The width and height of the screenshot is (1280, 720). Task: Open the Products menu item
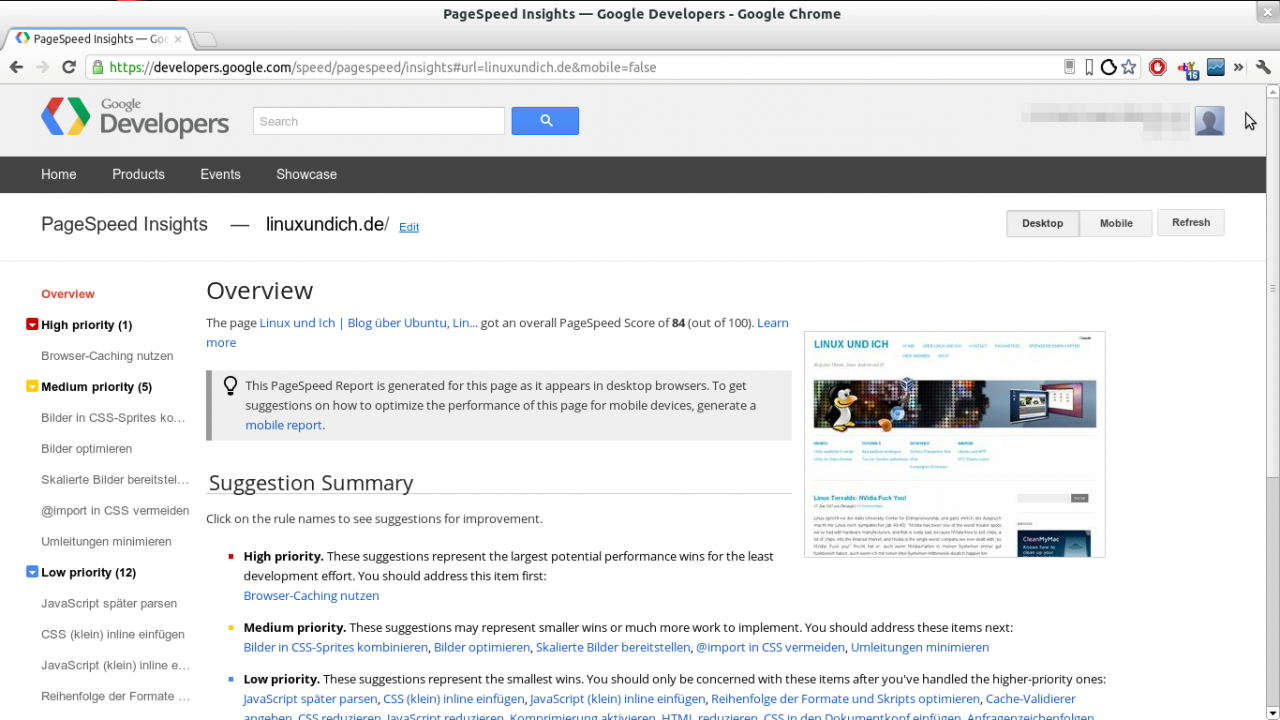[138, 174]
